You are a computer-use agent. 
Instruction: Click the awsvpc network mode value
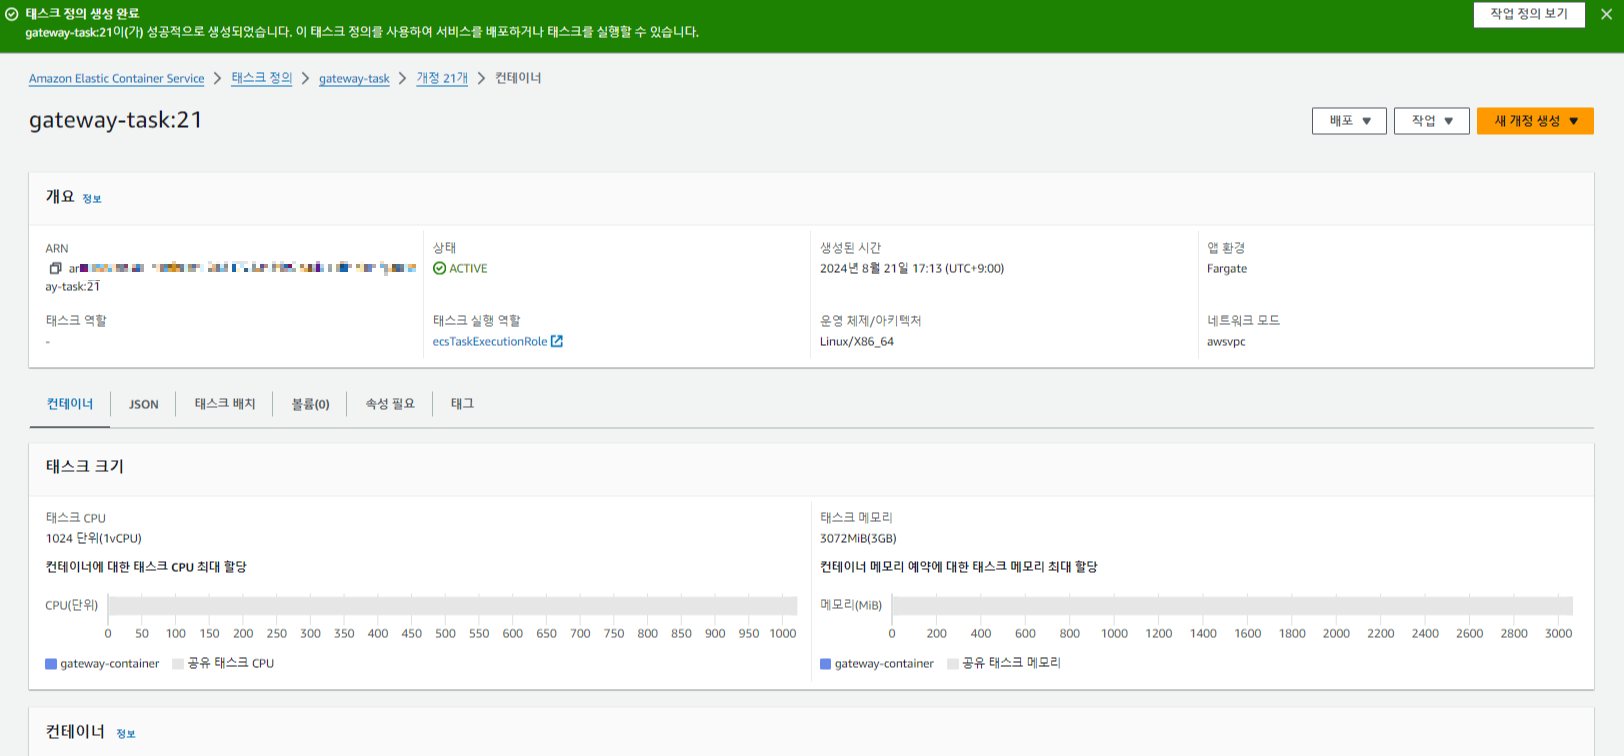point(1226,341)
